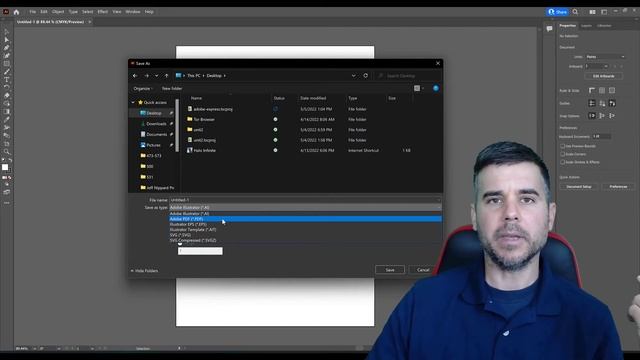The height and width of the screenshot is (360, 640).
Task: Select the Tor Browser folder
Action: (204, 120)
